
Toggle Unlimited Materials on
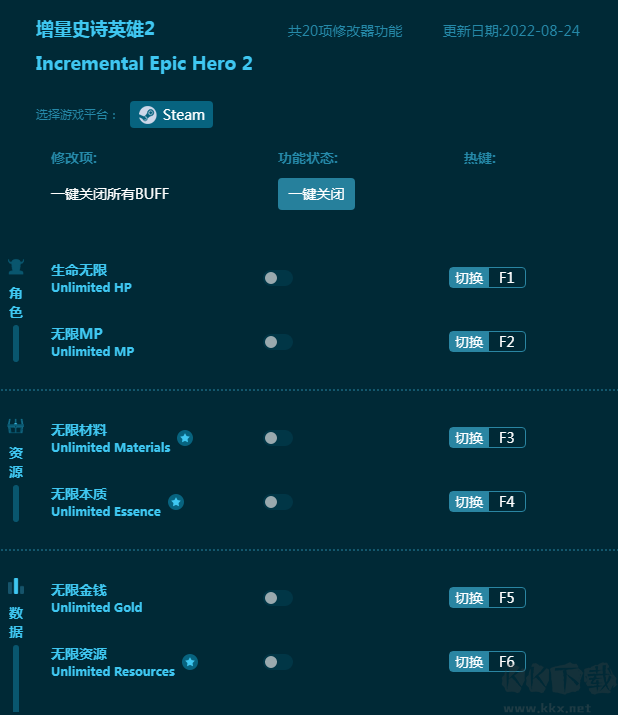click(x=277, y=438)
